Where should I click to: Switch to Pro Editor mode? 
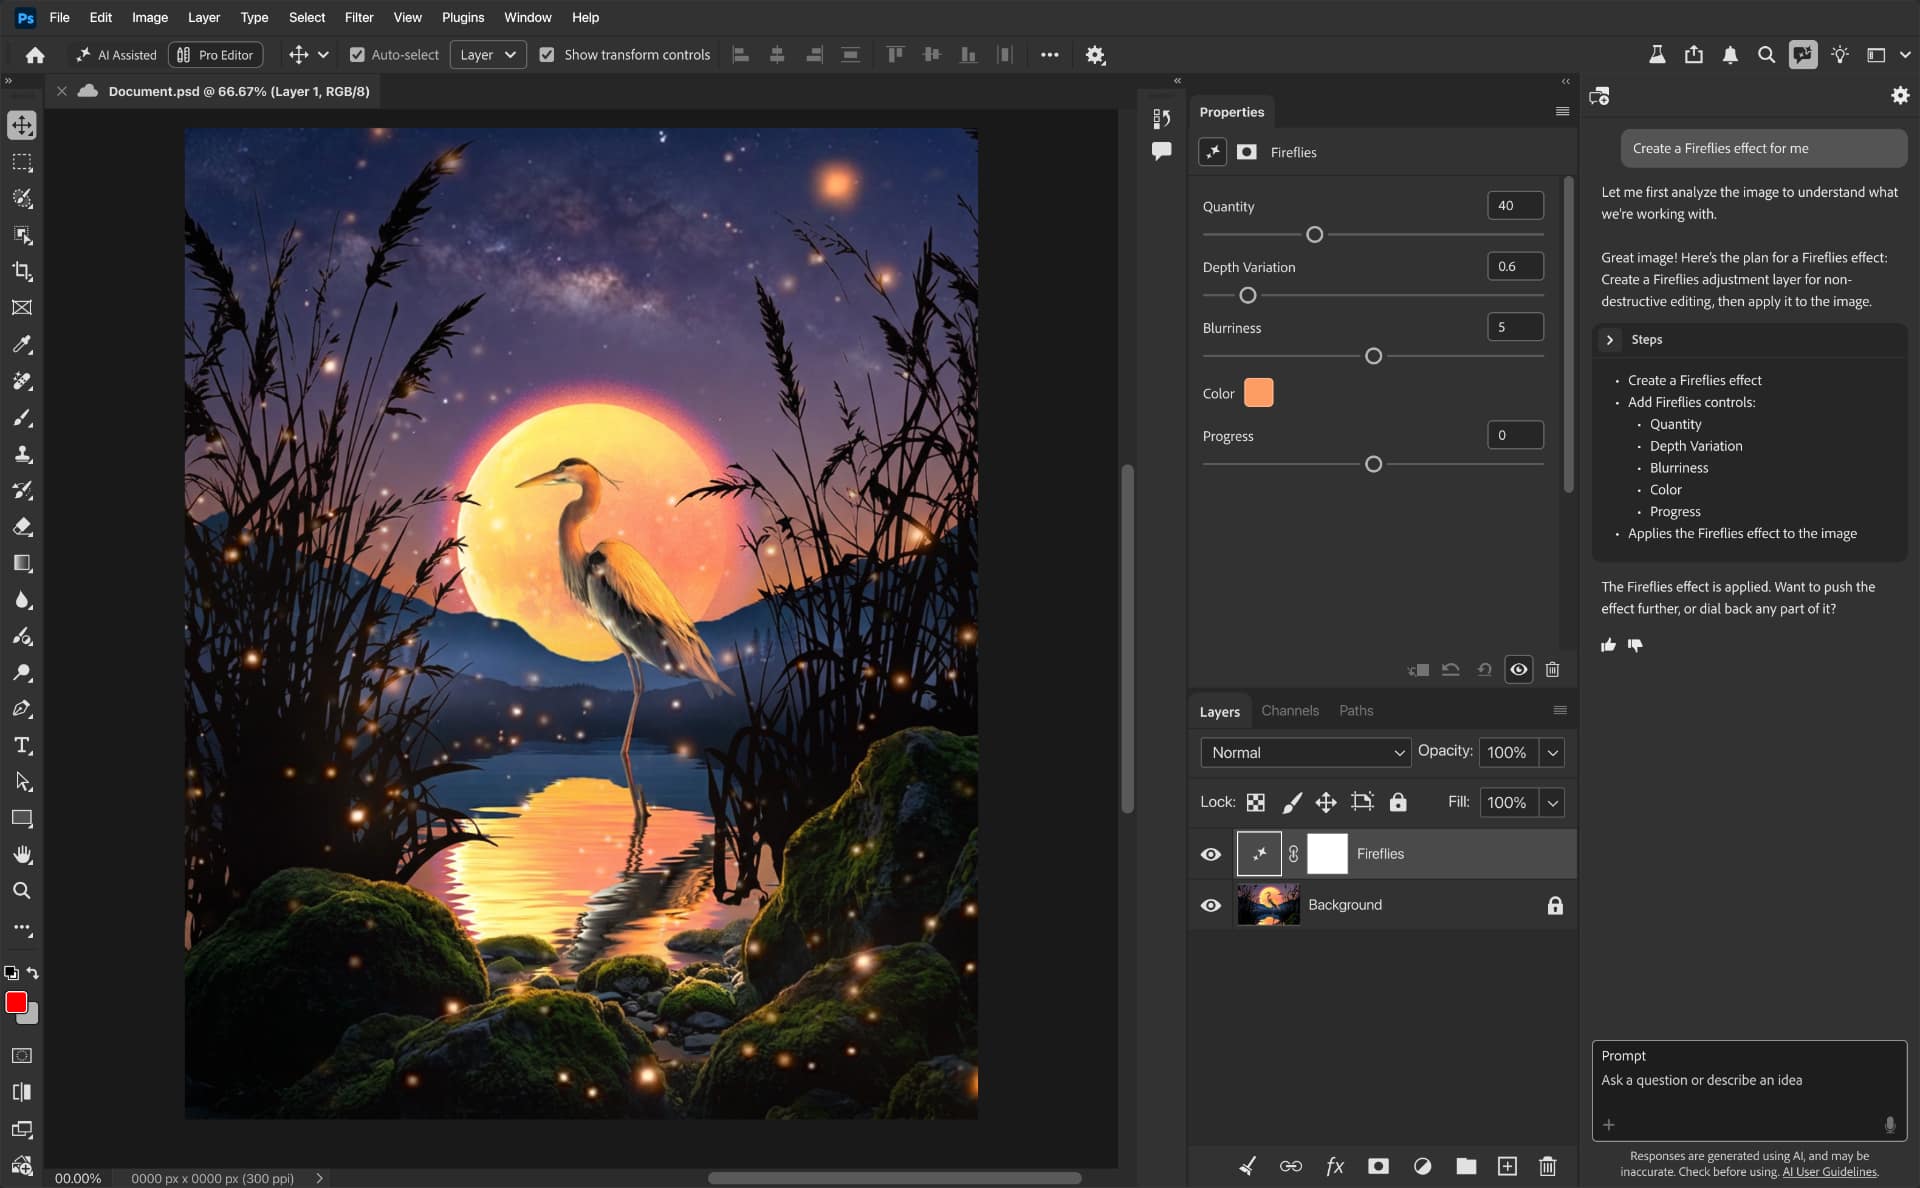215,55
